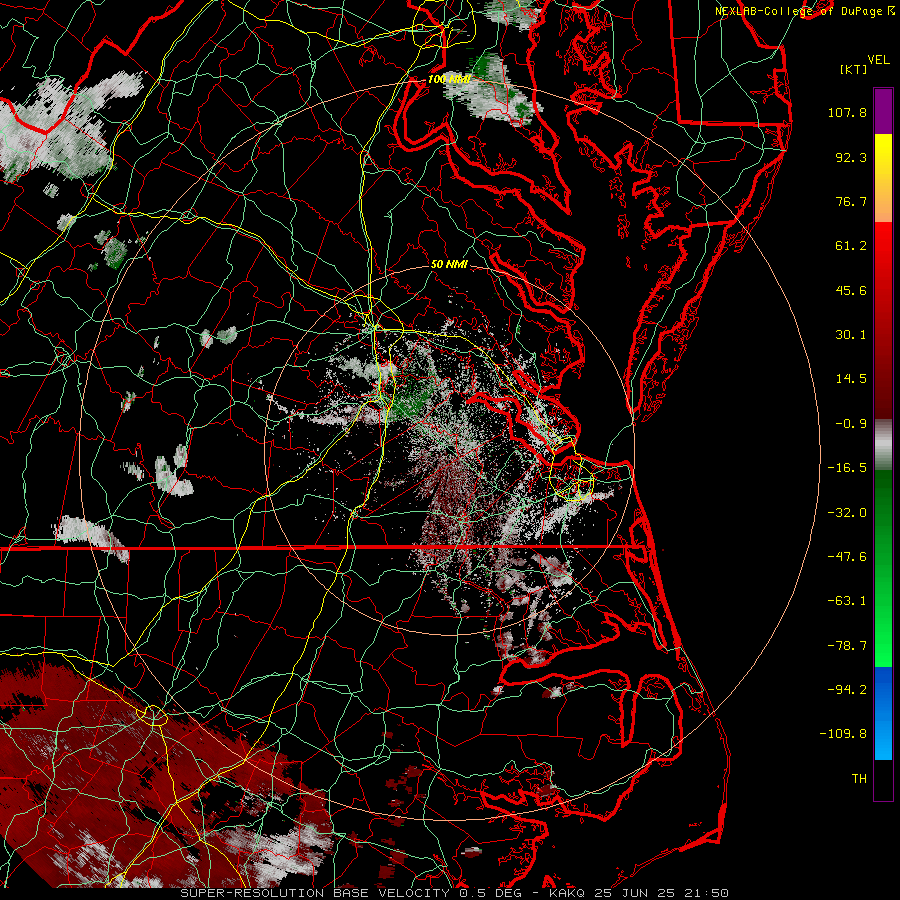Click the -16.5 legend value
Screen dimensions: 900x900
847,468
